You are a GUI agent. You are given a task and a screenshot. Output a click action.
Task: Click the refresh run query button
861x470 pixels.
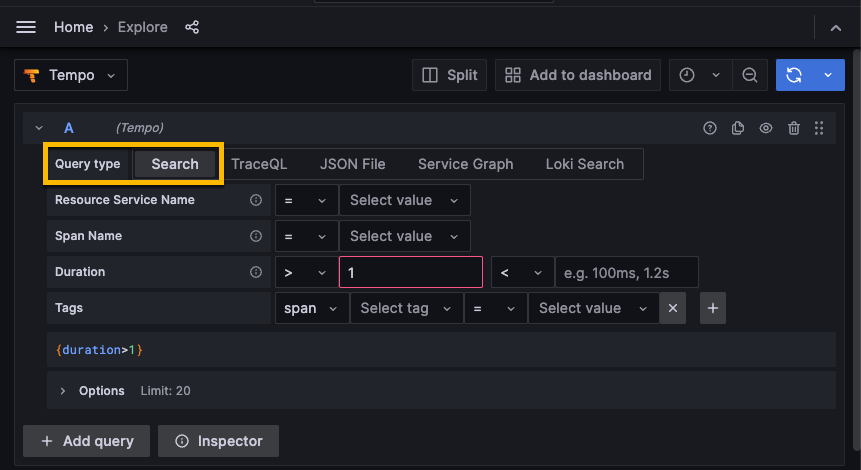click(x=794, y=75)
